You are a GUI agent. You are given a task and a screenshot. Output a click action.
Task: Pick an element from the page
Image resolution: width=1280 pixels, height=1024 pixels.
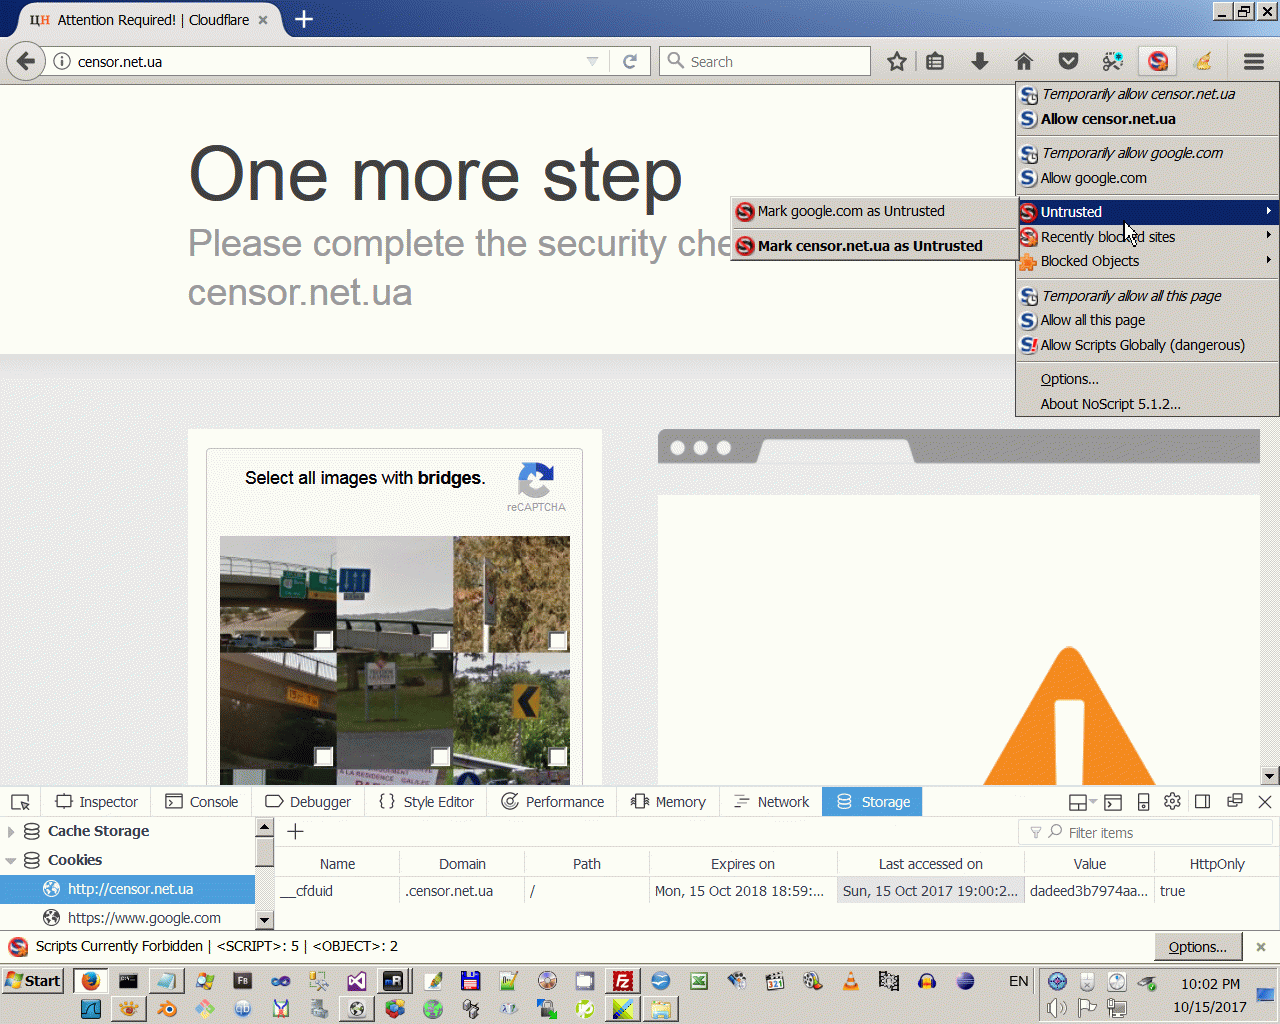20,802
